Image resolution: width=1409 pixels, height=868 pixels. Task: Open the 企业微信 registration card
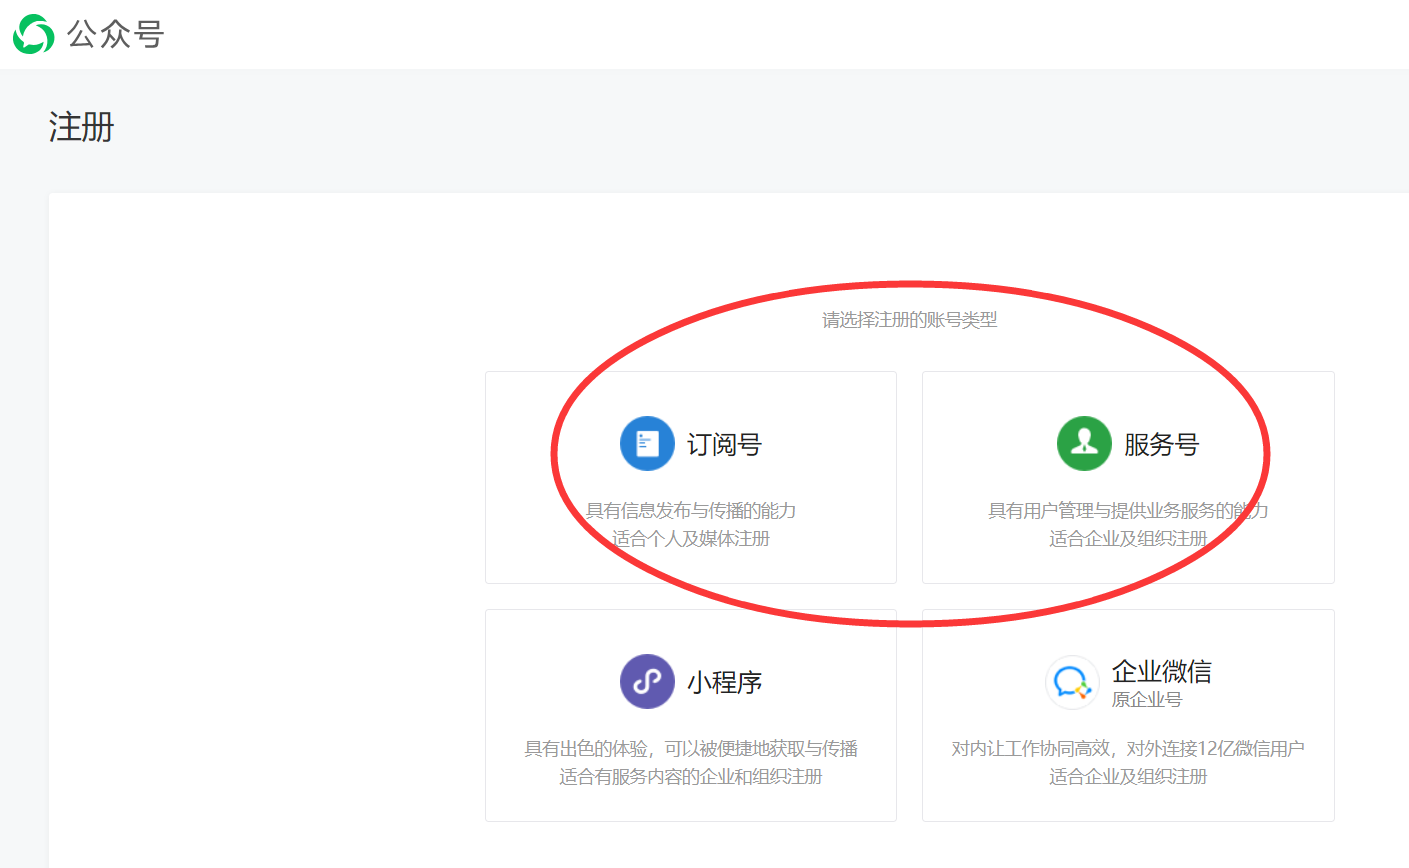1127,715
